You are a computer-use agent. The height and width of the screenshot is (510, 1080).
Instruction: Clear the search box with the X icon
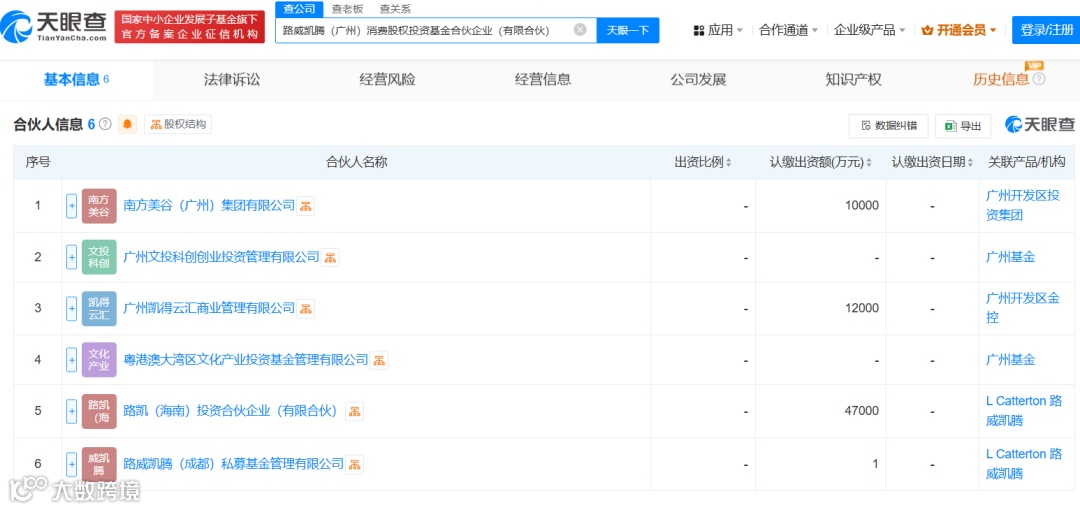pyautogui.click(x=580, y=30)
